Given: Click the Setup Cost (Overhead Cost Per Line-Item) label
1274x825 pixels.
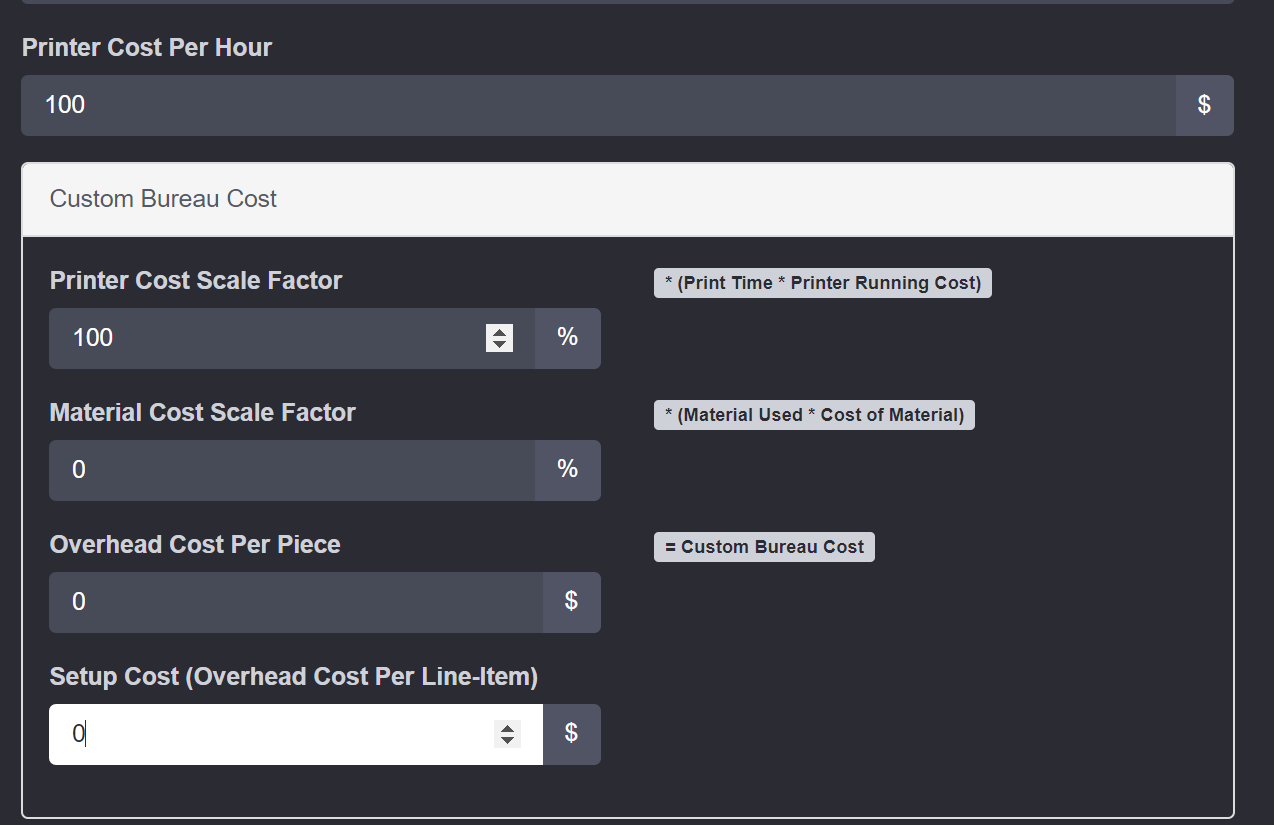Looking at the screenshot, I should (294, 677).
